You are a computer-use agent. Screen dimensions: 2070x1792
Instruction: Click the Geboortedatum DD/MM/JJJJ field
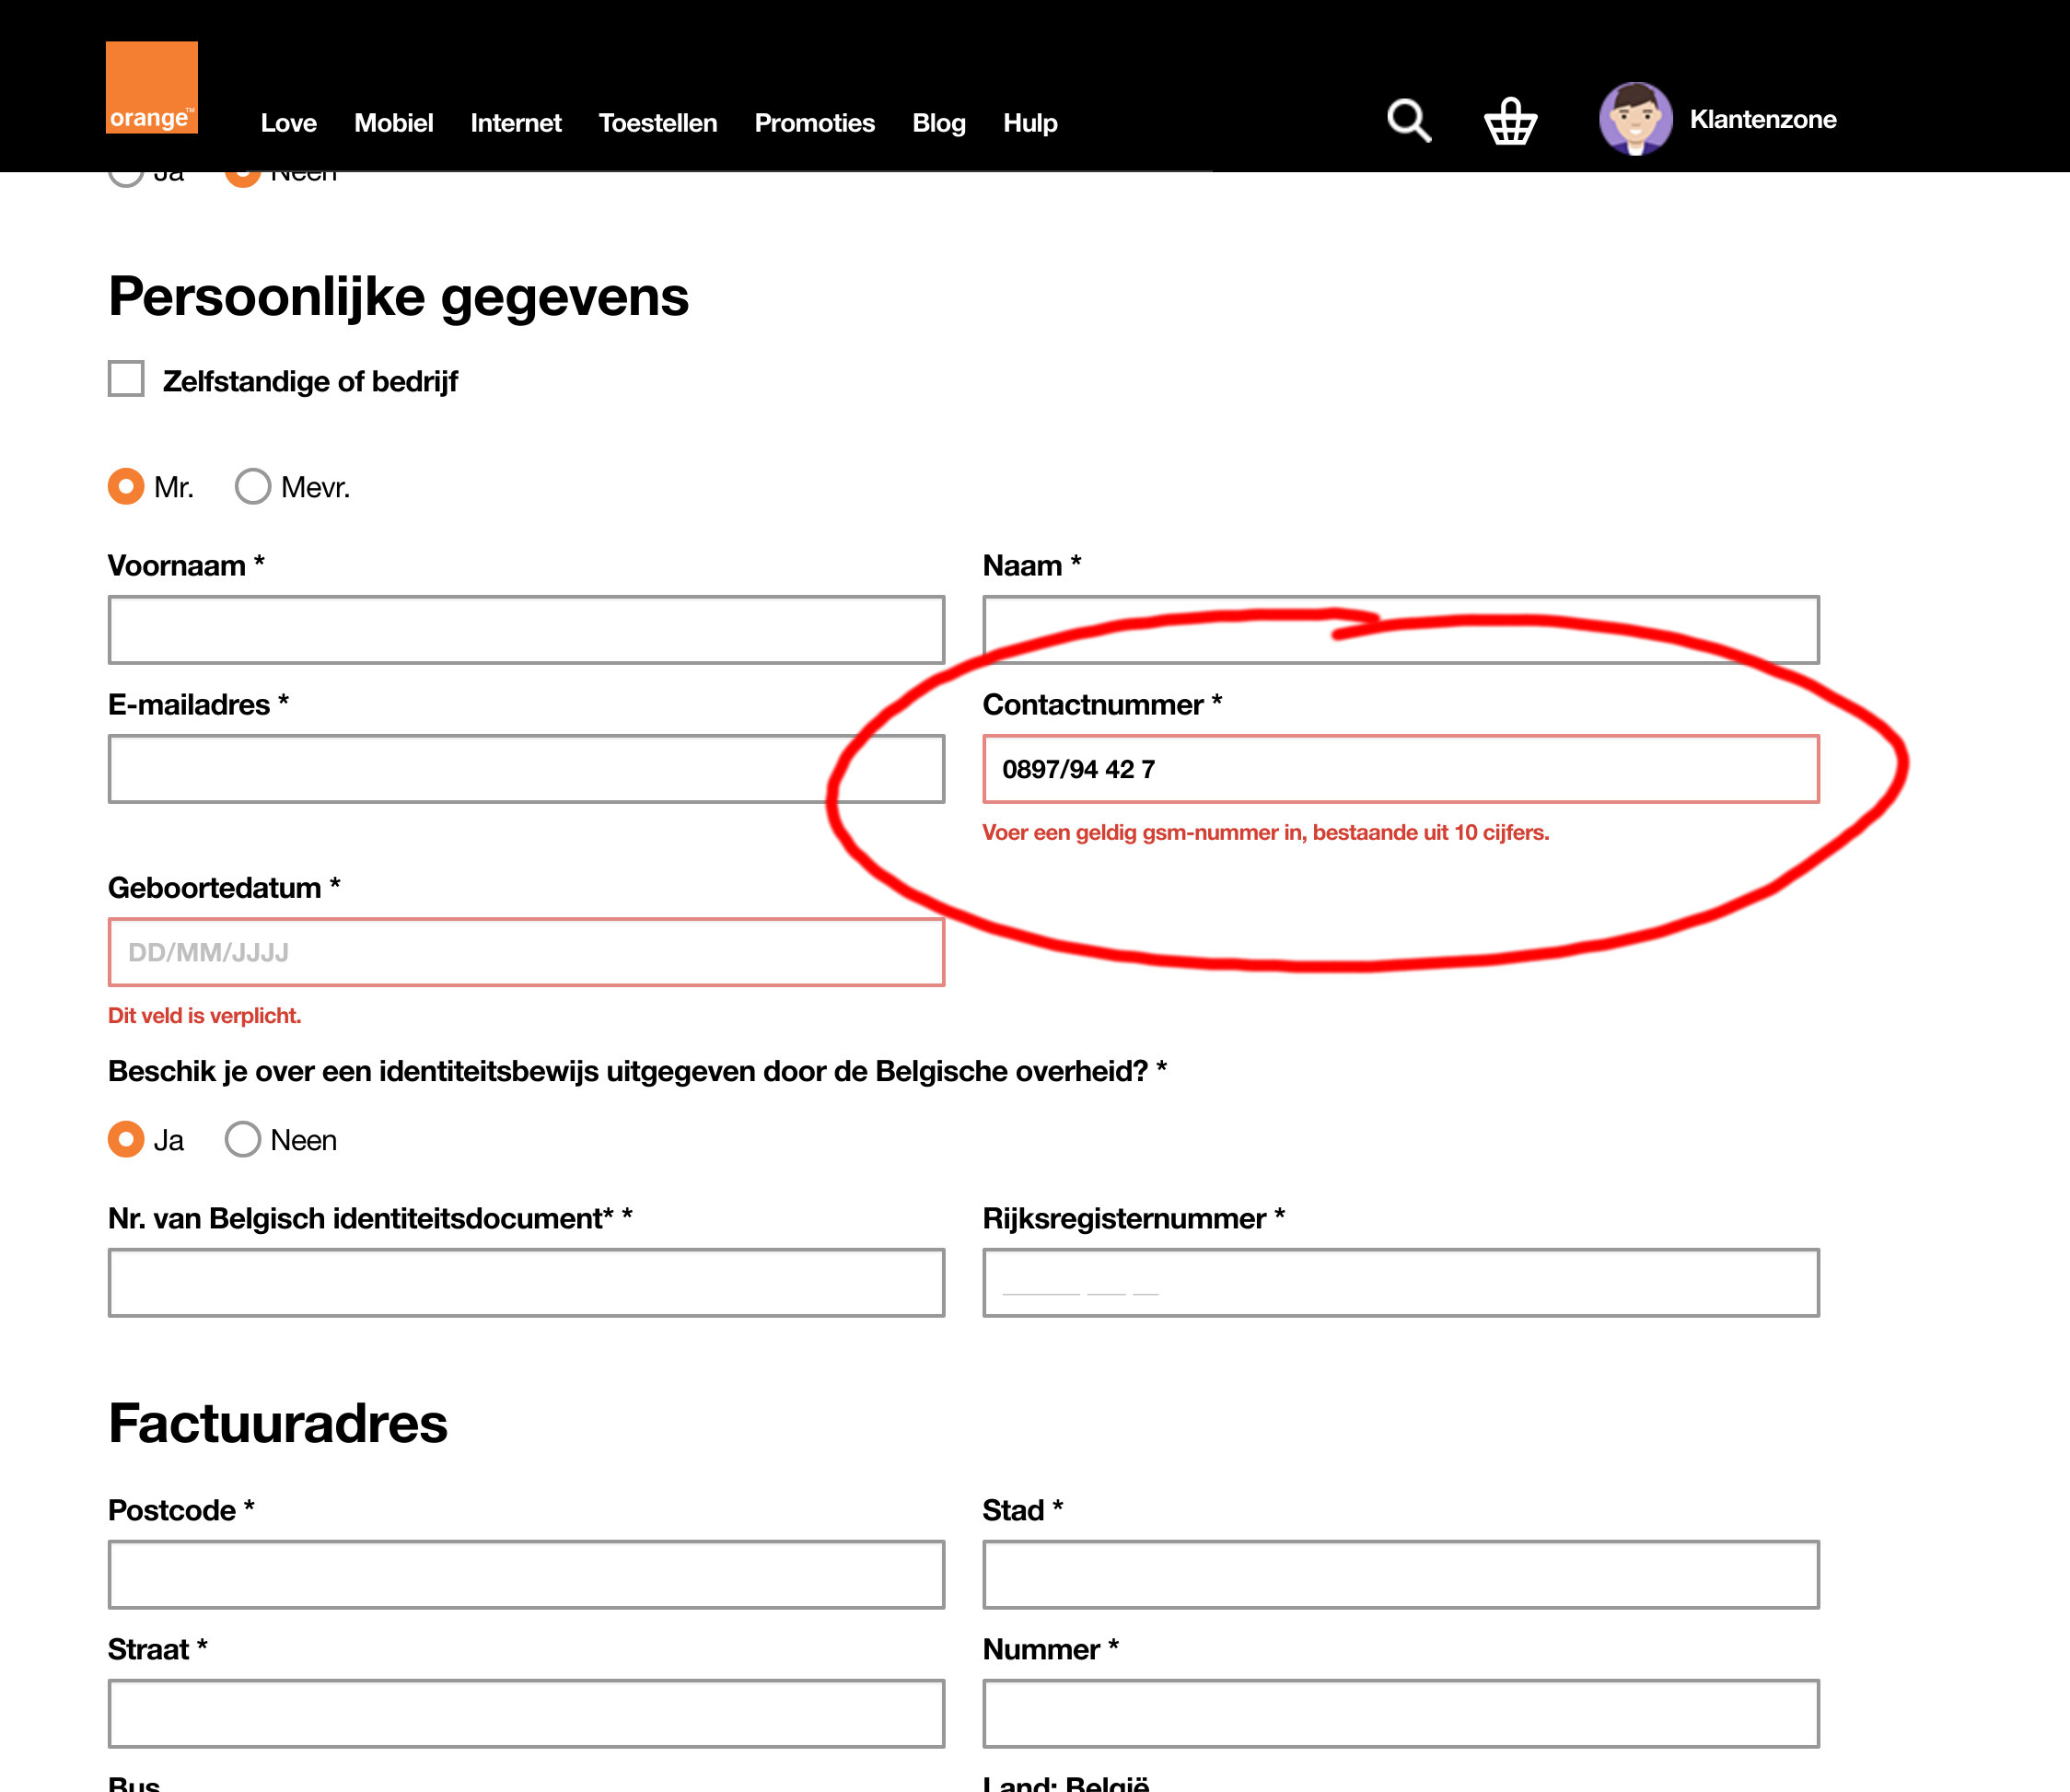(526, 952)
